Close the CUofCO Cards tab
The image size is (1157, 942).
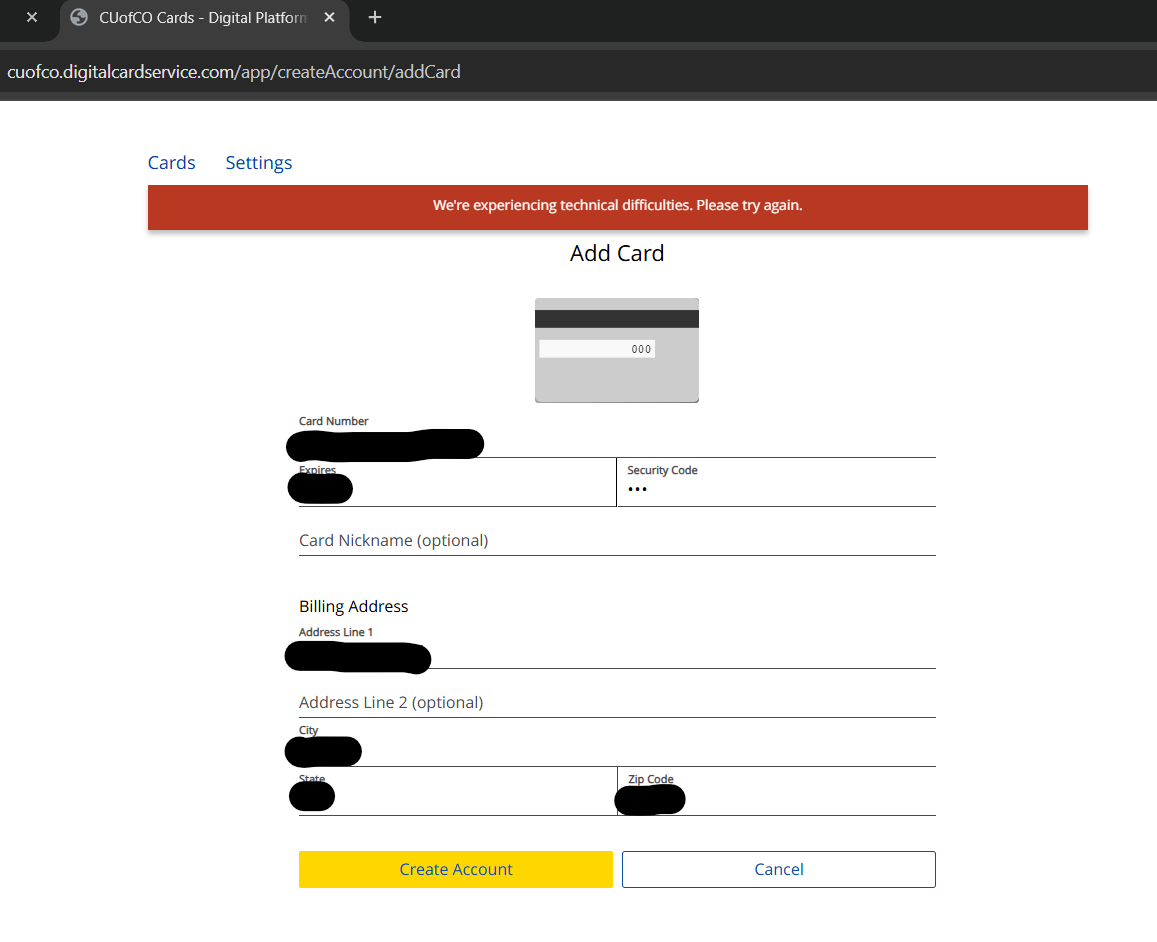point(330,17)
